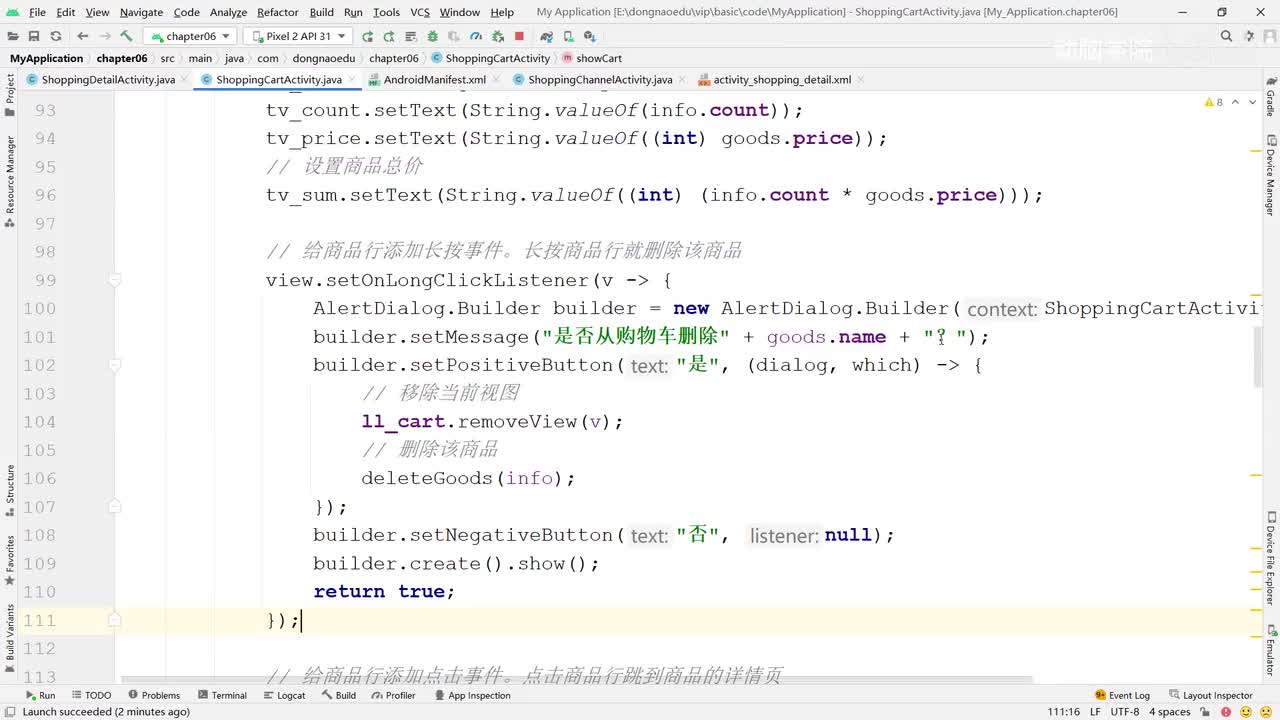Open the Resource Manager side panel
Viewport: 1280px width, 720px height.
click(x=10, y=180)
